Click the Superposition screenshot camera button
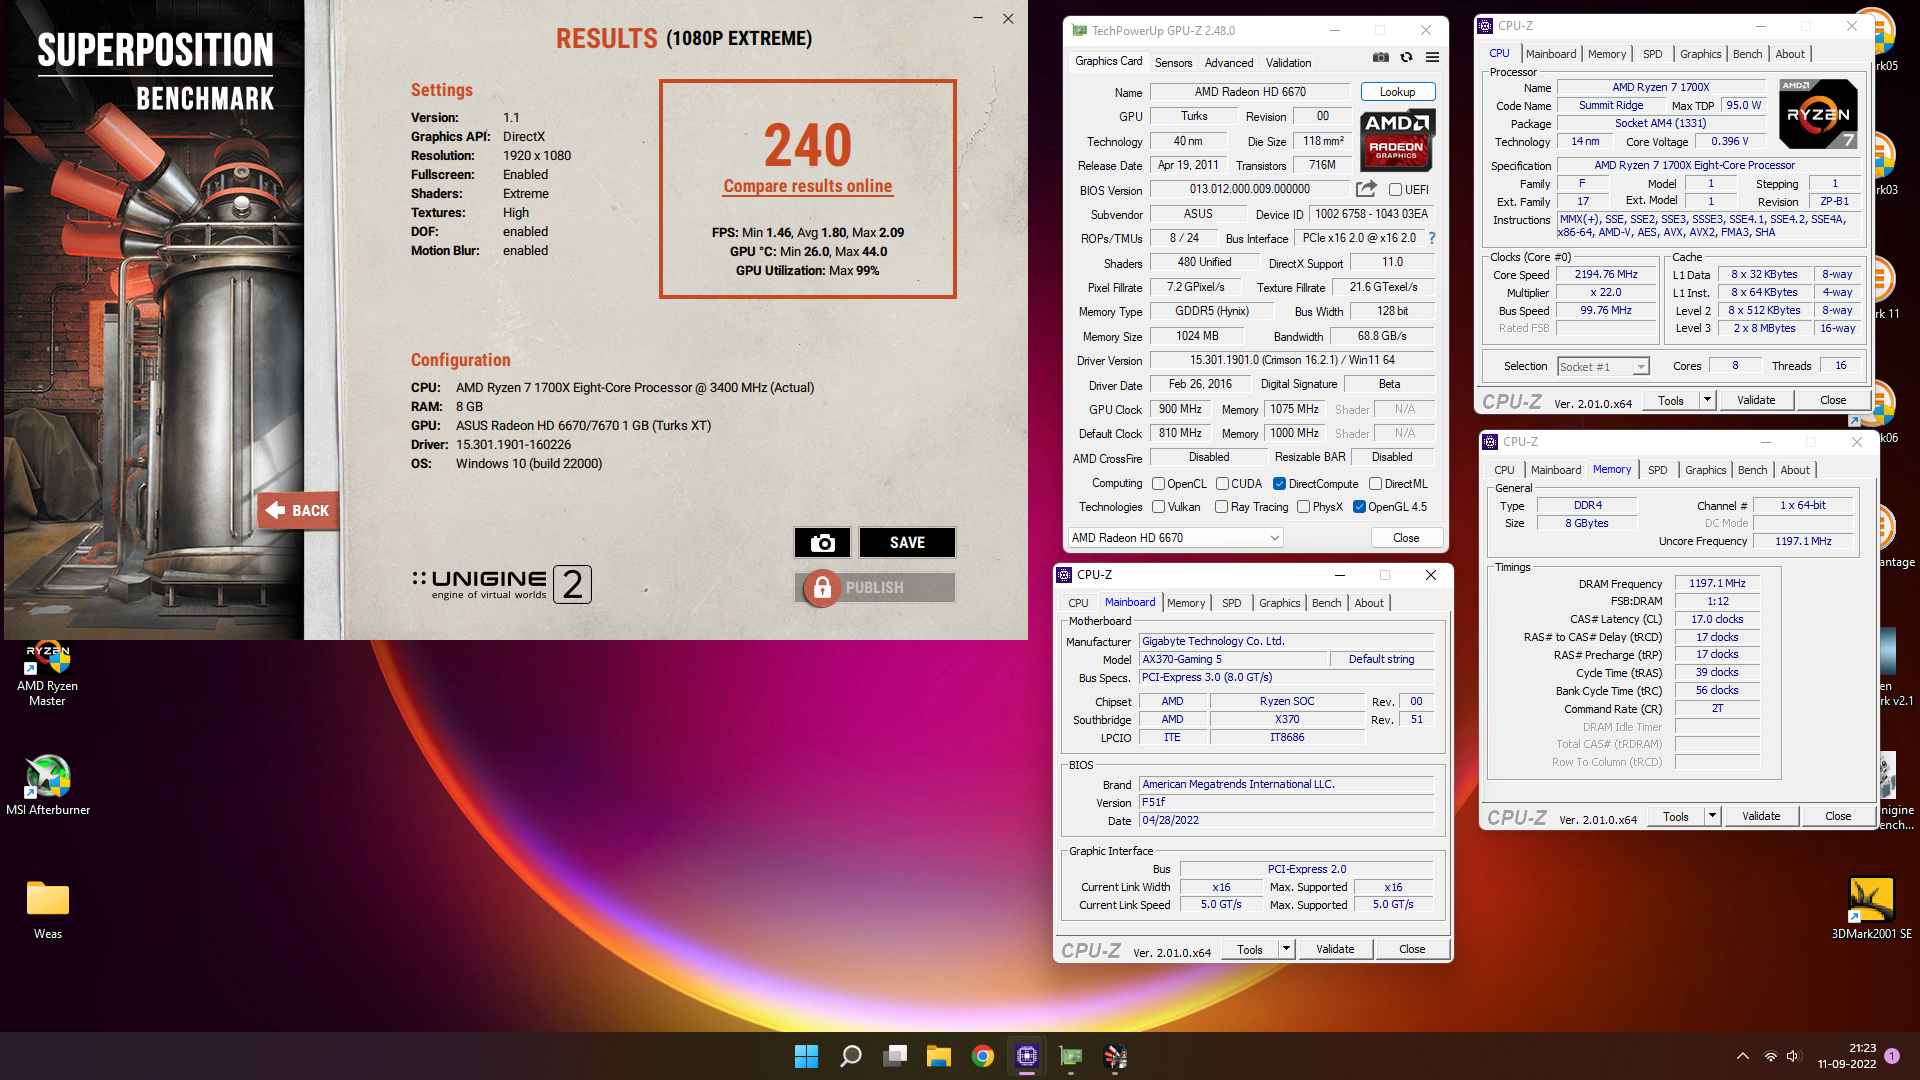Screen dimensions: 1920x1080 tap(822, 542)
